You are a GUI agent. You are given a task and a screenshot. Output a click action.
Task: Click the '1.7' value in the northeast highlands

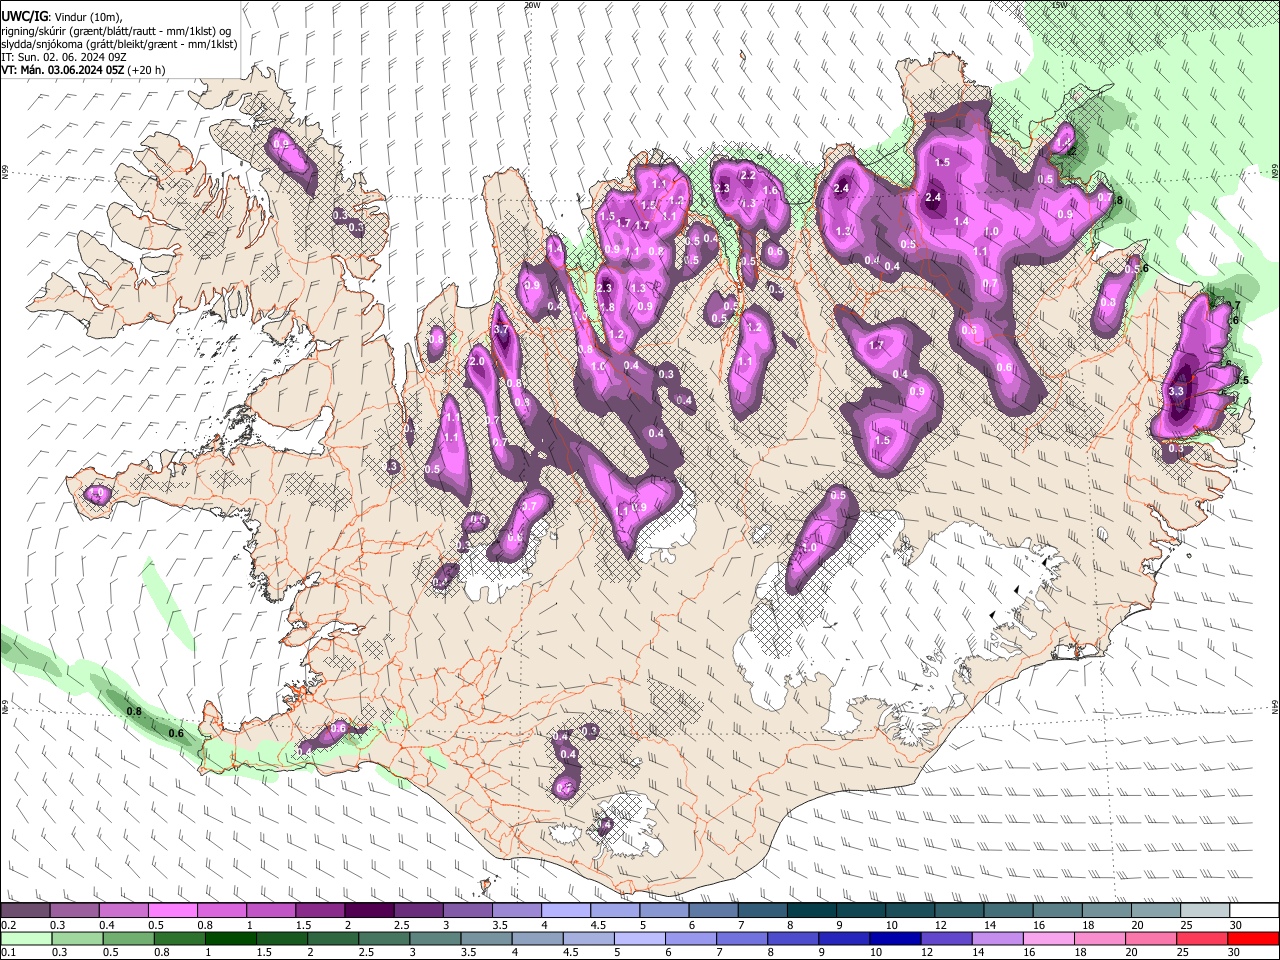point(877,344)
